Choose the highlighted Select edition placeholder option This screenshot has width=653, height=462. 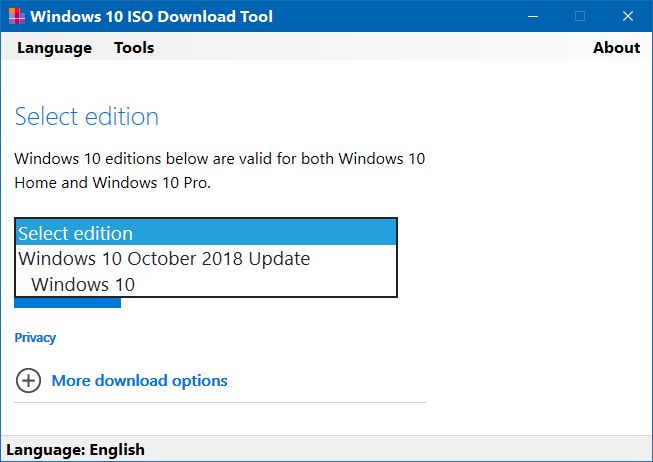[x=206, y=233]
